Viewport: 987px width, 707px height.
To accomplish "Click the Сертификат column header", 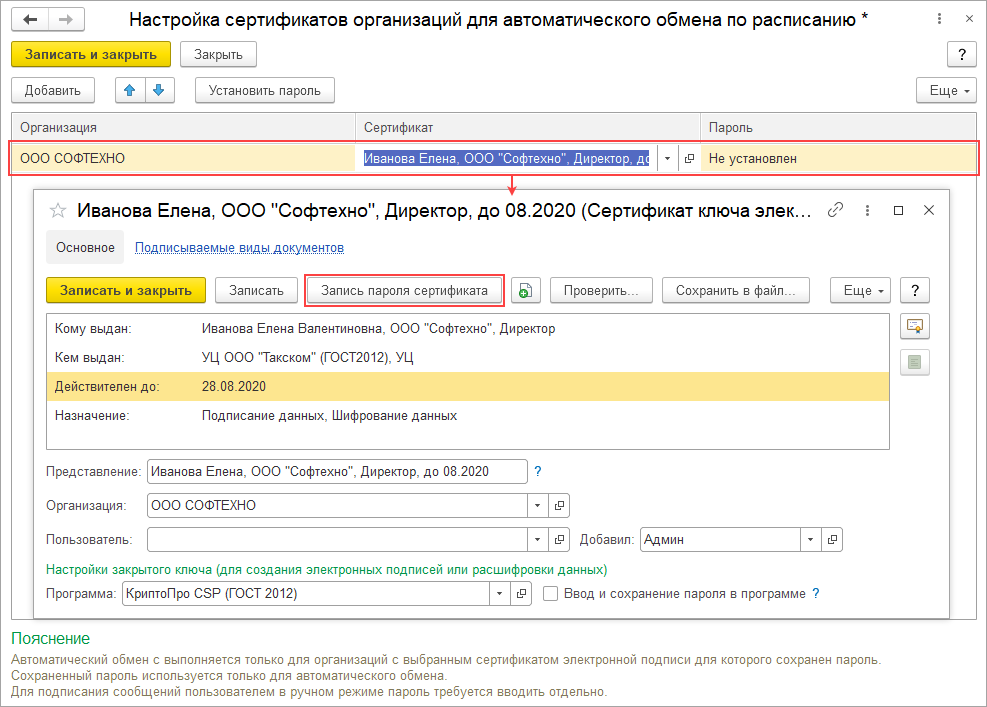I will pos(528,128).
